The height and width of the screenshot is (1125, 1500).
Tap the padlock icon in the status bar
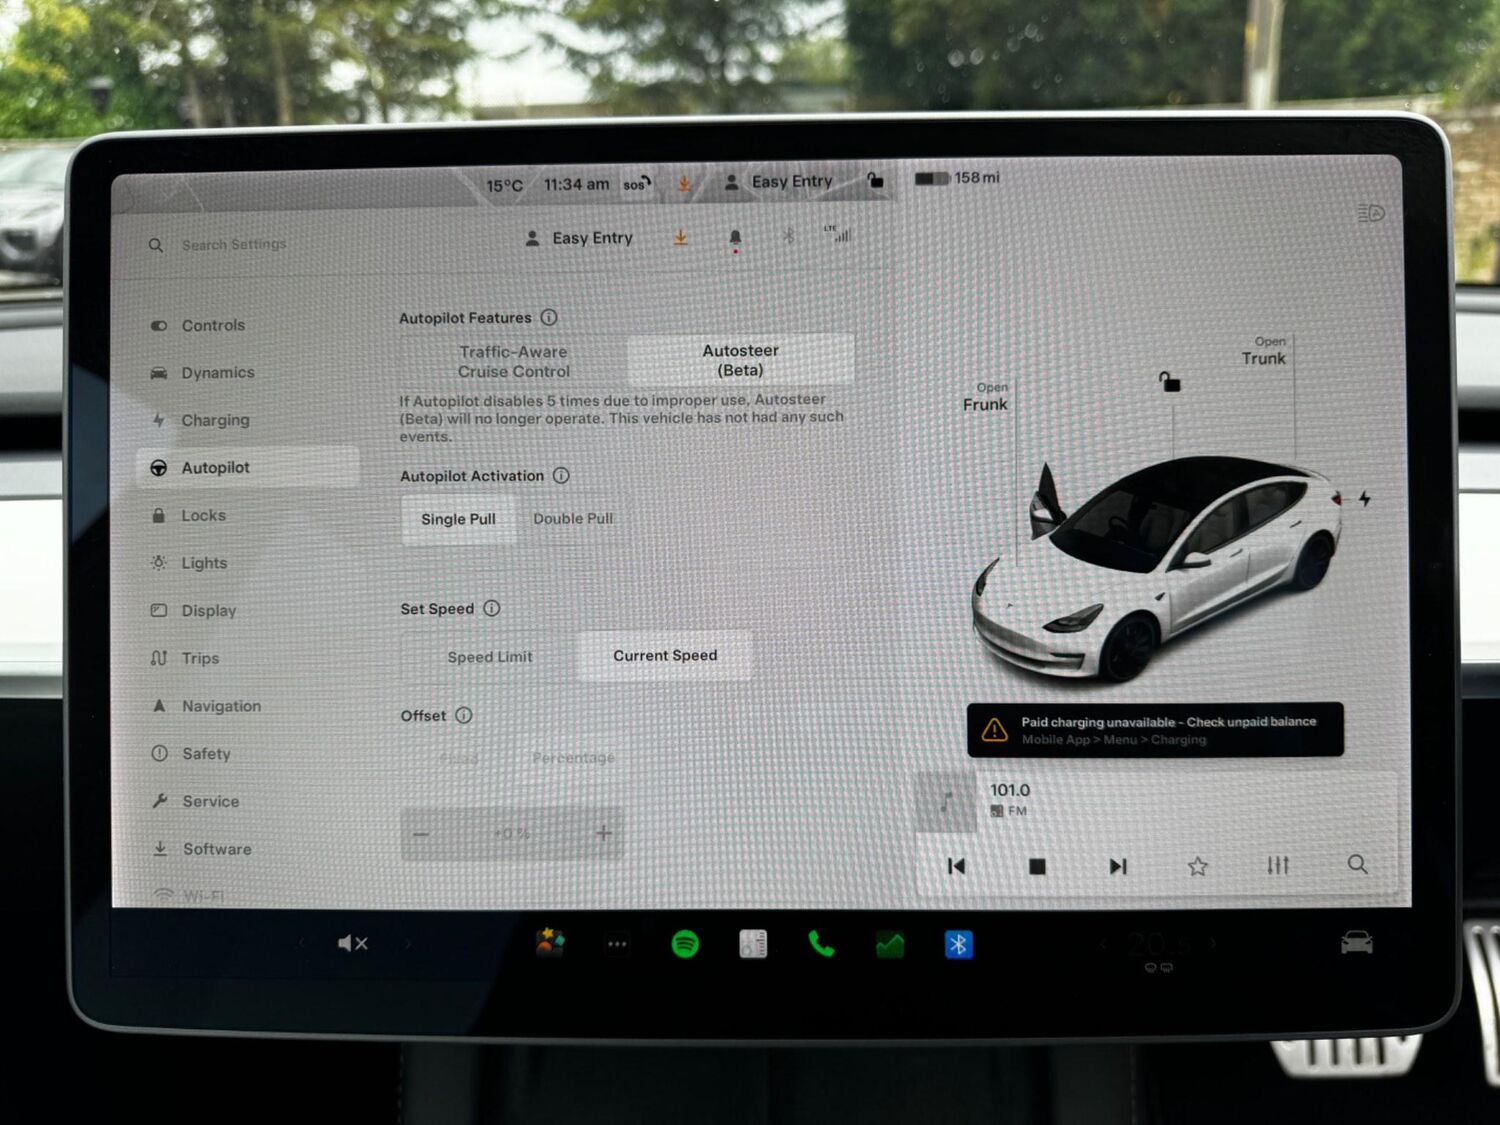click(x=875, y=180)
